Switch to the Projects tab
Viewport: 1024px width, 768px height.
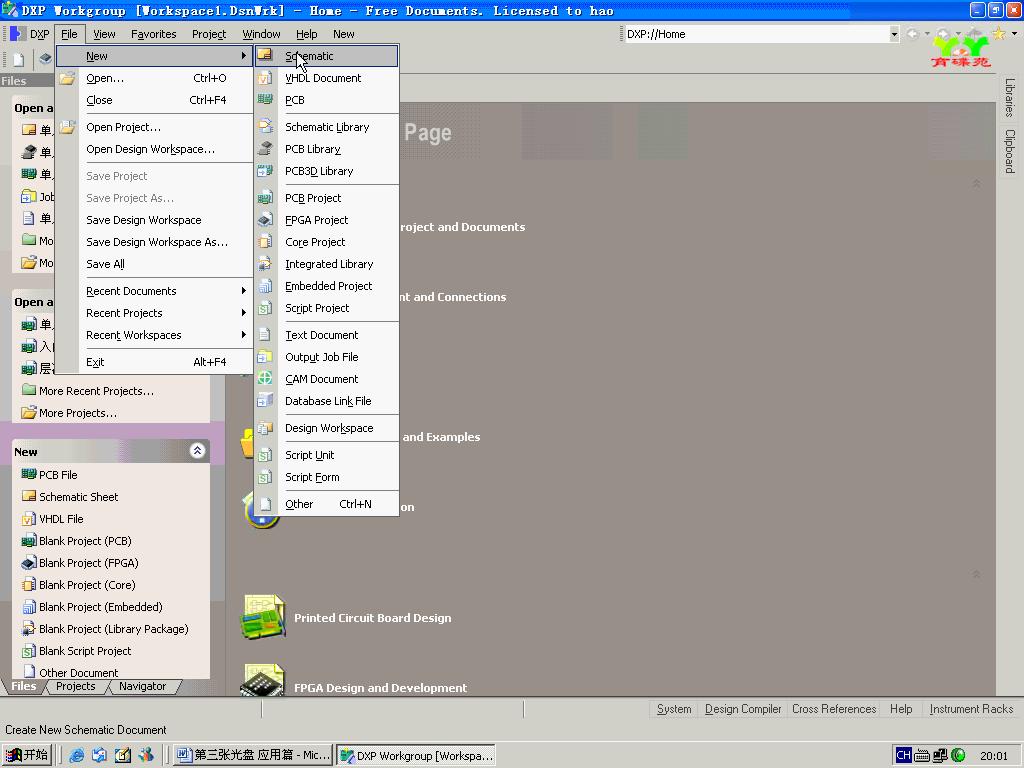76,686
